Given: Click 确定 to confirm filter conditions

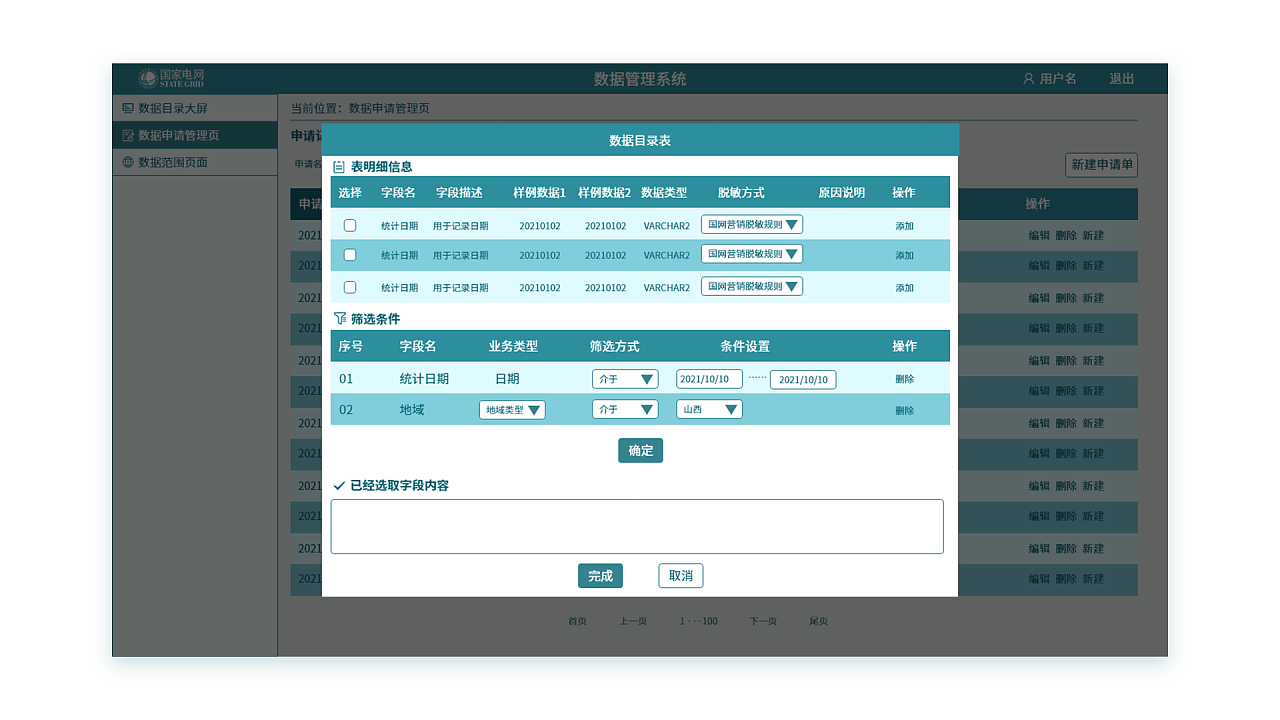Looking at the screenshot, I should click(640, 450).
